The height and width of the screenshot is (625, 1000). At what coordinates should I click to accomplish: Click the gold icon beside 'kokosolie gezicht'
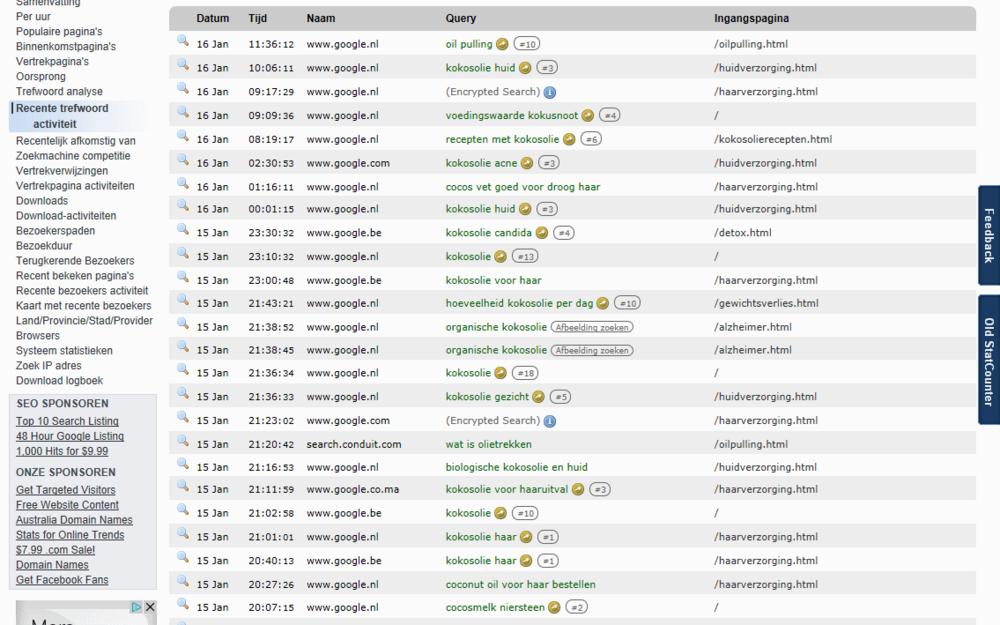click(x=538, y=397)
